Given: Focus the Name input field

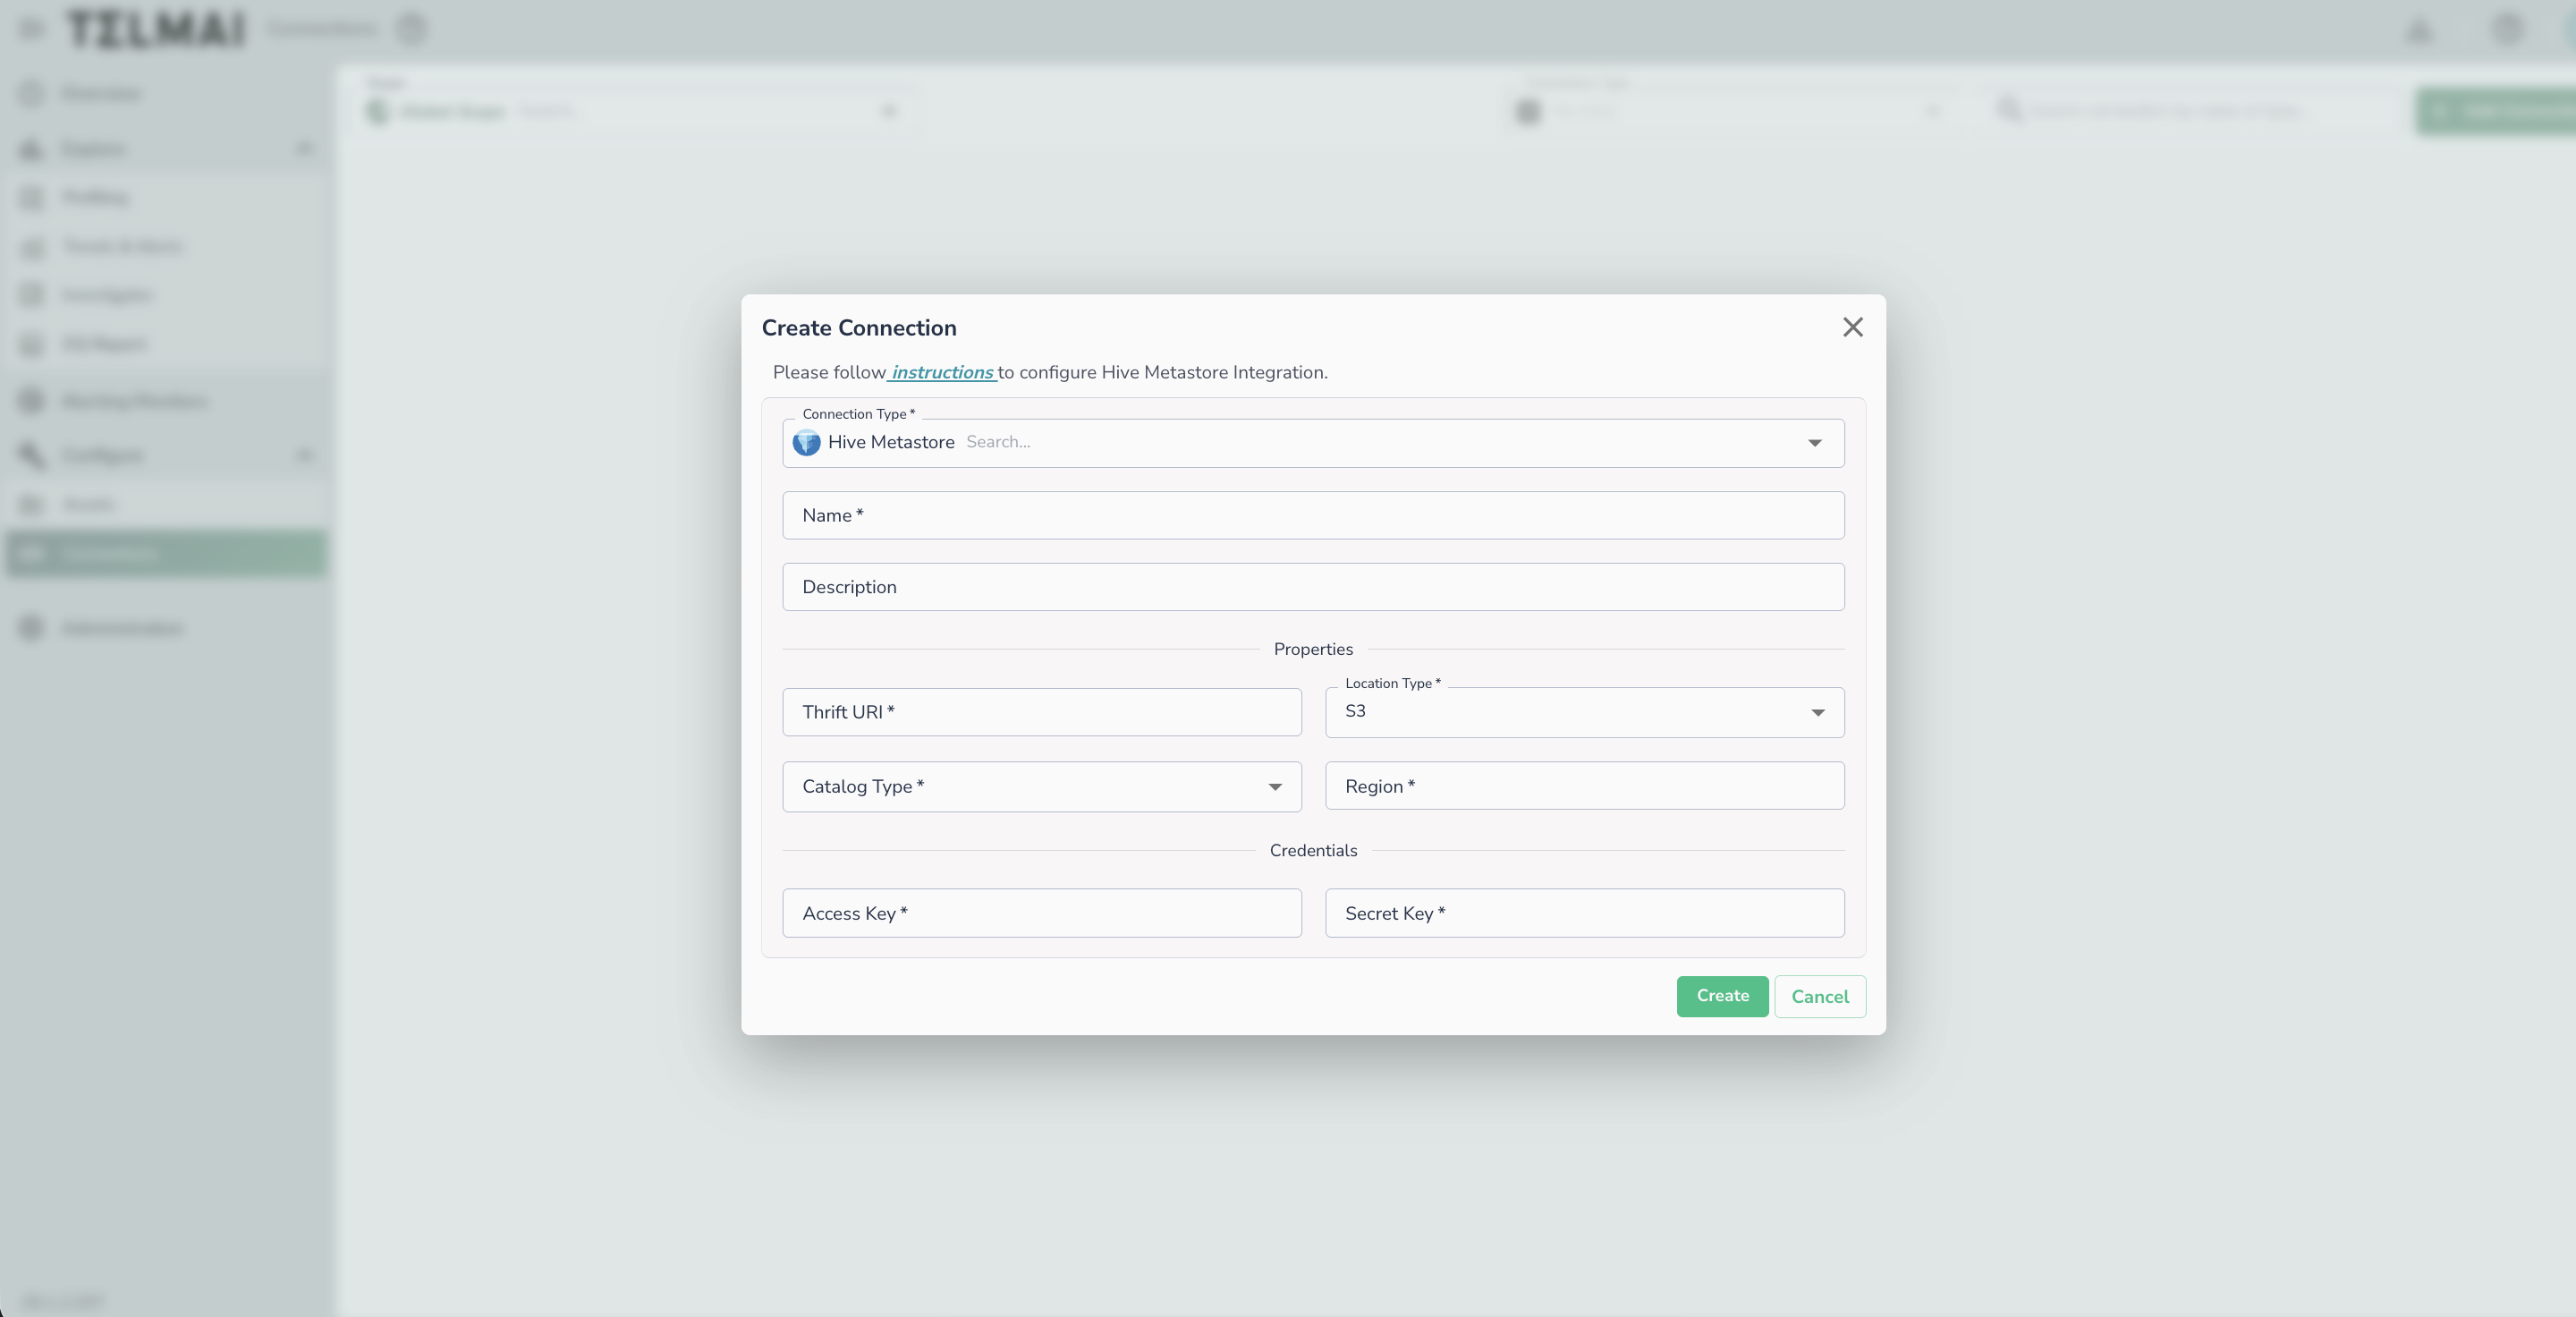Looking at the screenshot, I should click(x=1313, y=515).
